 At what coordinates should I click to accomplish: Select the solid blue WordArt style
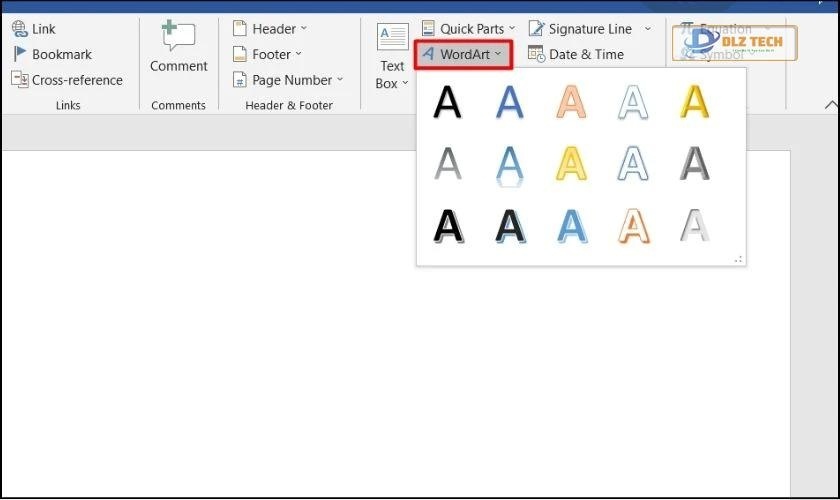[x=510, y=102]
